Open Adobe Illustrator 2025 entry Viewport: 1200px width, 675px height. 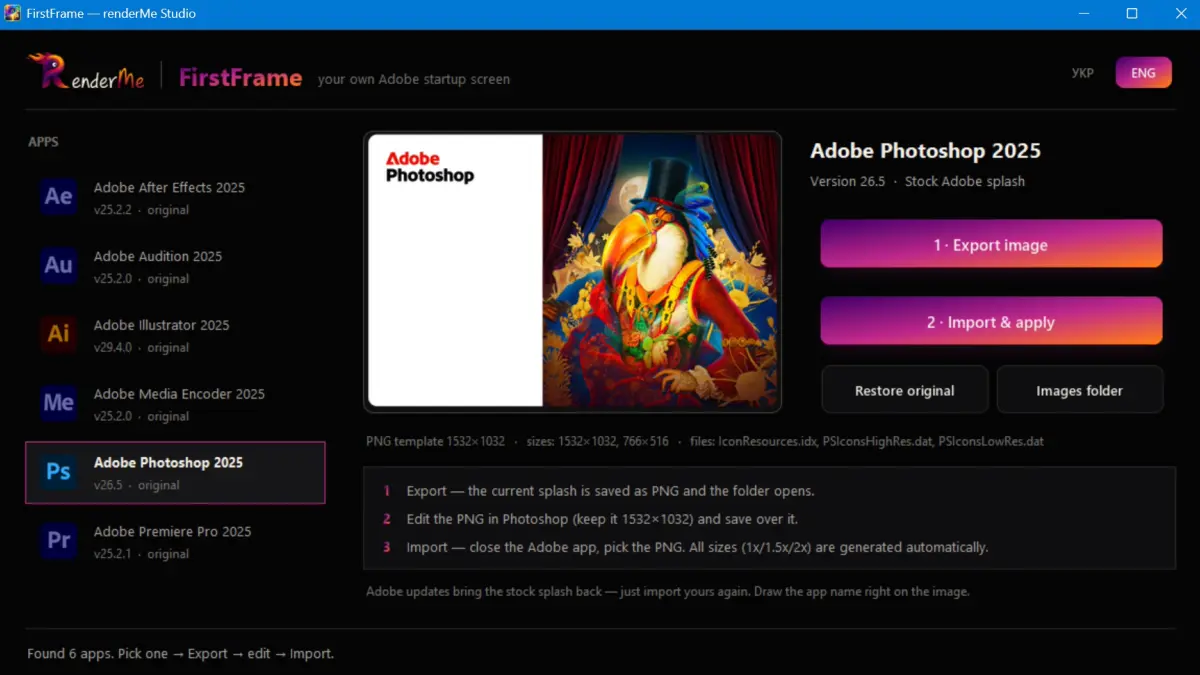tap(175, 335)
